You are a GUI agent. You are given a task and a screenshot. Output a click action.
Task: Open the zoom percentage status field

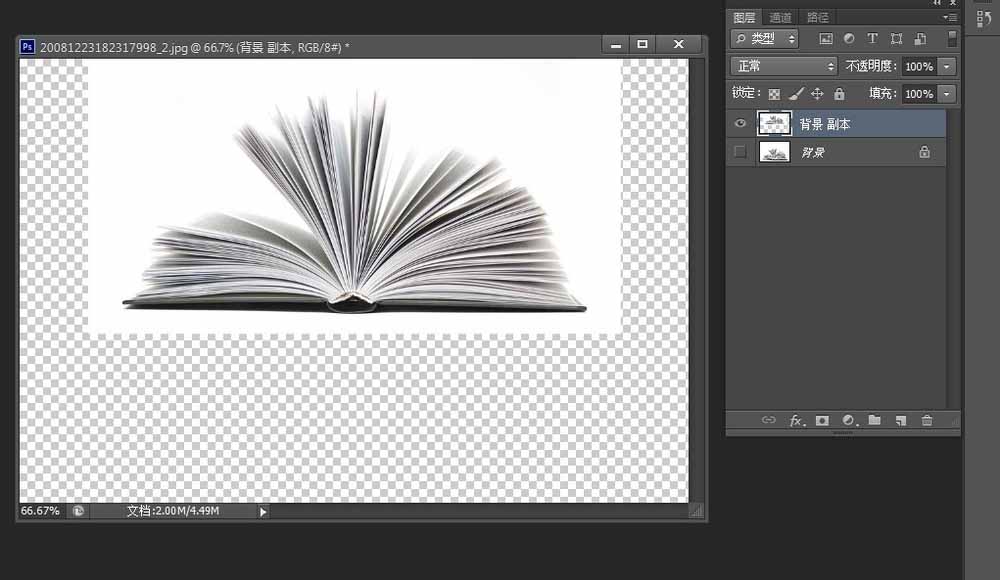pos(38,510)
